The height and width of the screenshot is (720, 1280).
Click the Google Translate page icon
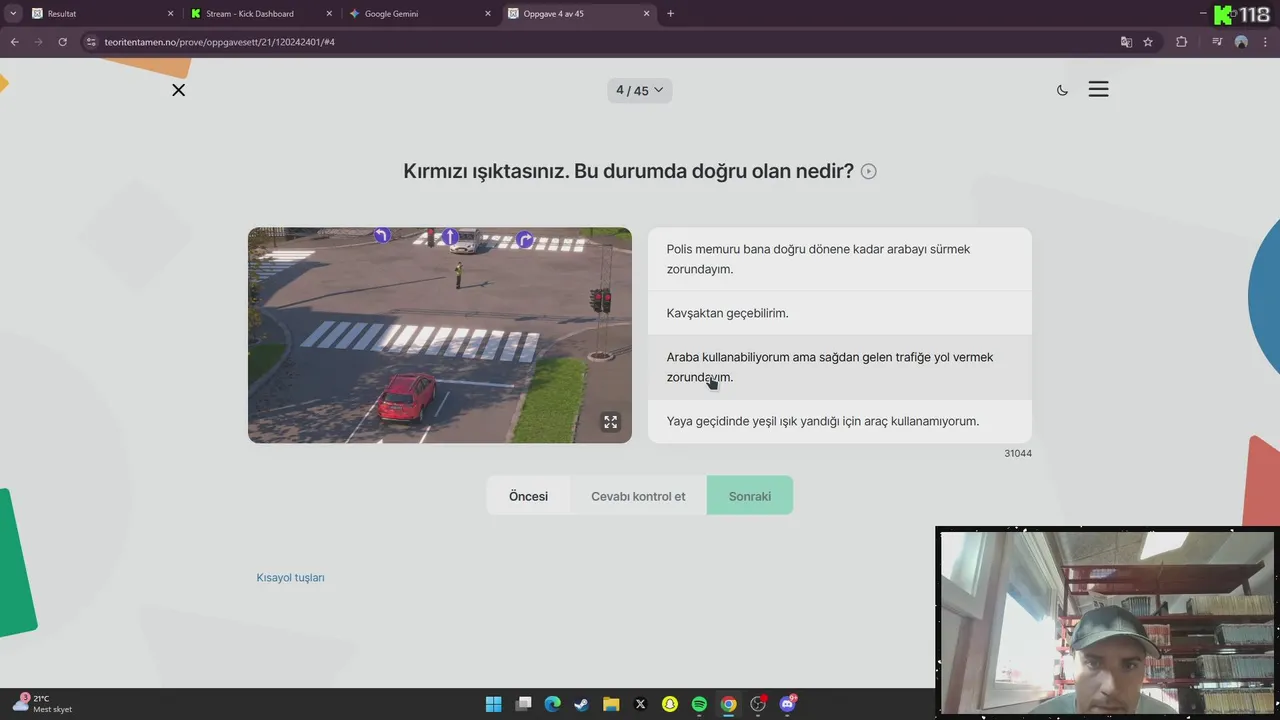coord(1126,42)
